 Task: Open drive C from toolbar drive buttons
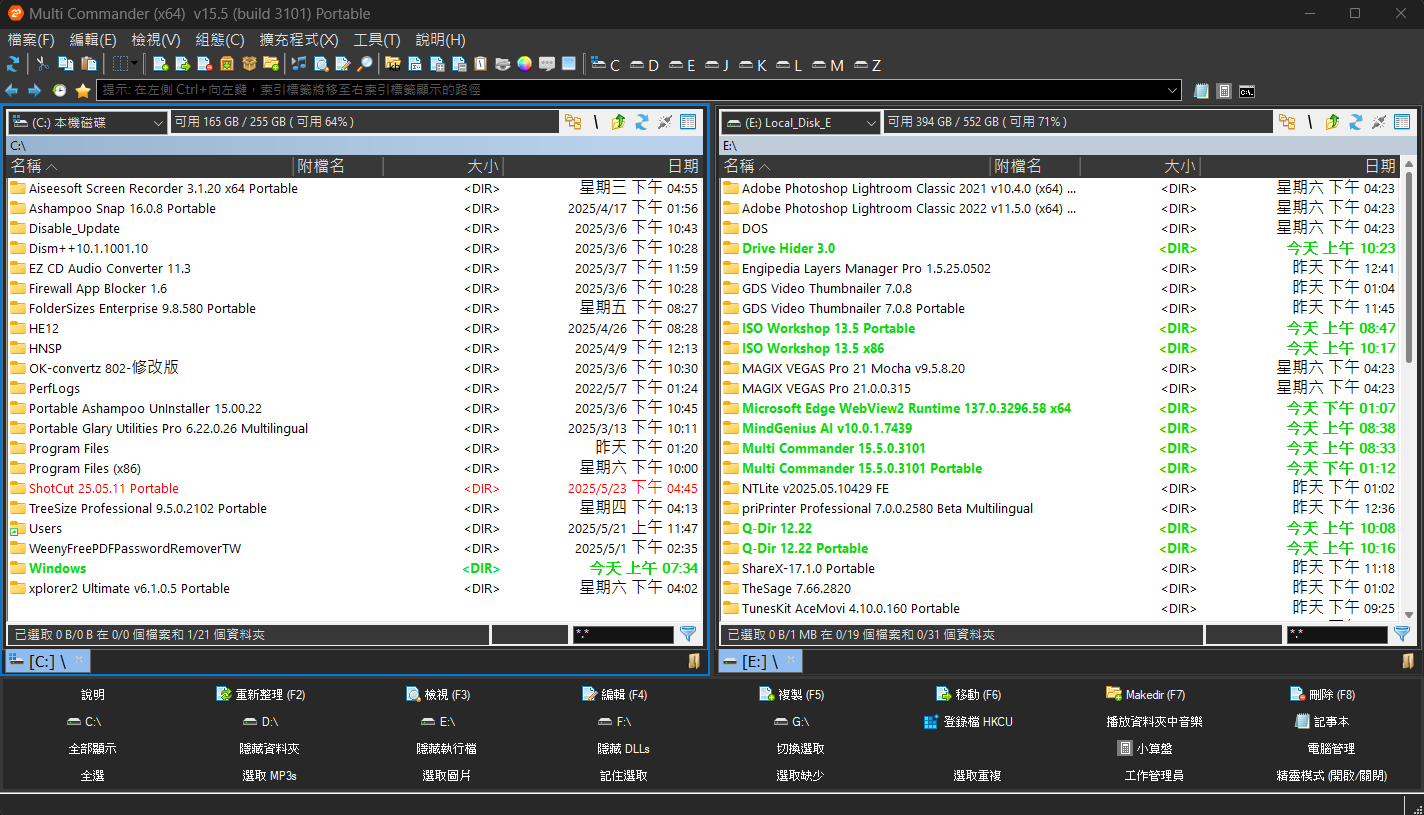pos(606,65)
